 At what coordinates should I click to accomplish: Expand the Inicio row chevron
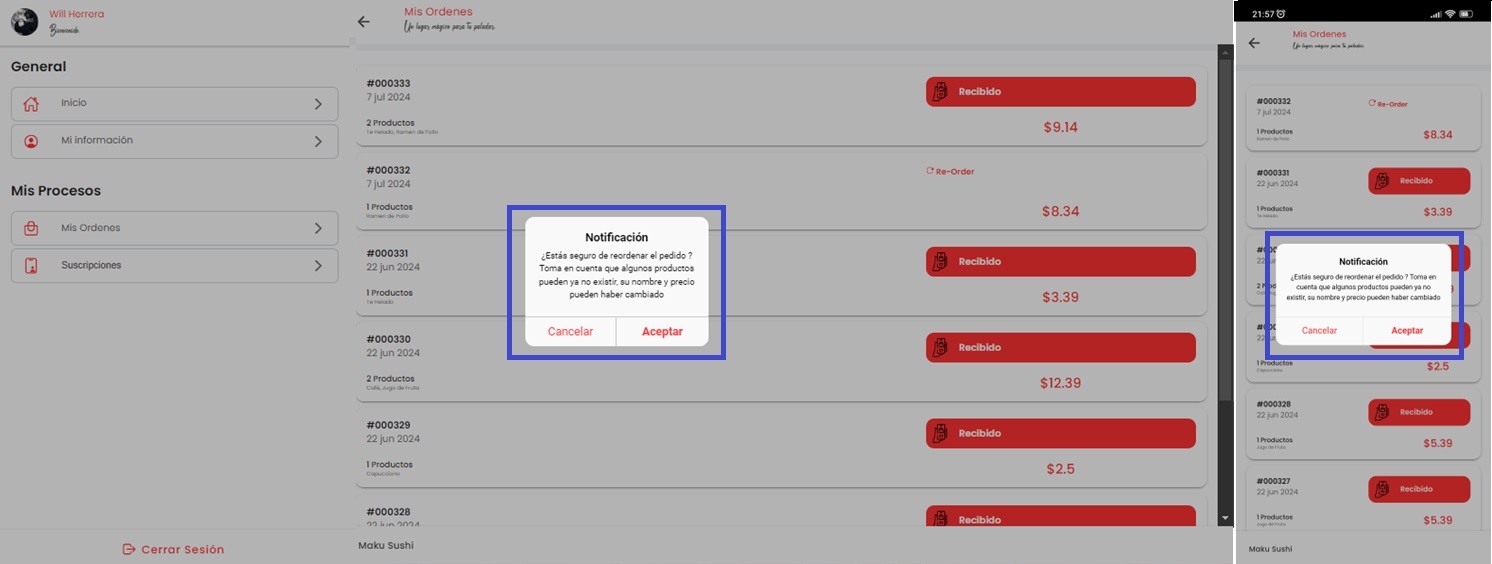(318, 104)
